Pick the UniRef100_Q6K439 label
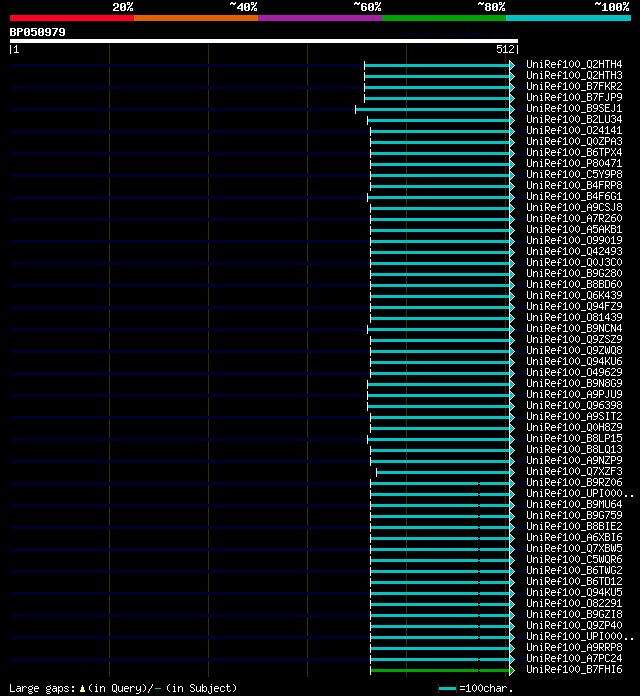640x696 pixels. (574, 295)
